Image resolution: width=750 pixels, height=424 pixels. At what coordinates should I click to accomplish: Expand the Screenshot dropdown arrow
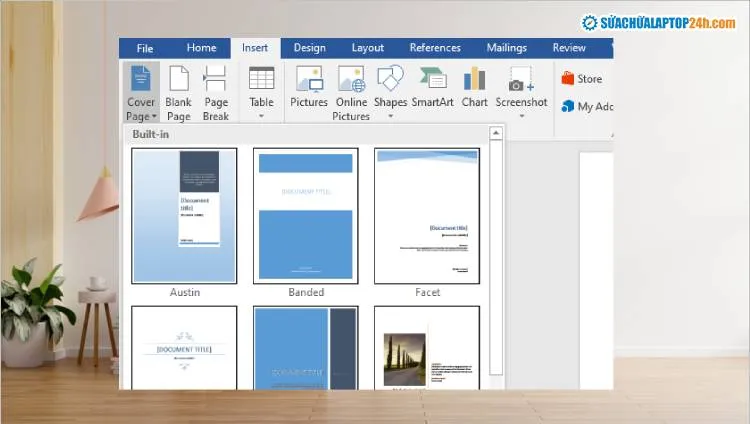pos(521,116)
